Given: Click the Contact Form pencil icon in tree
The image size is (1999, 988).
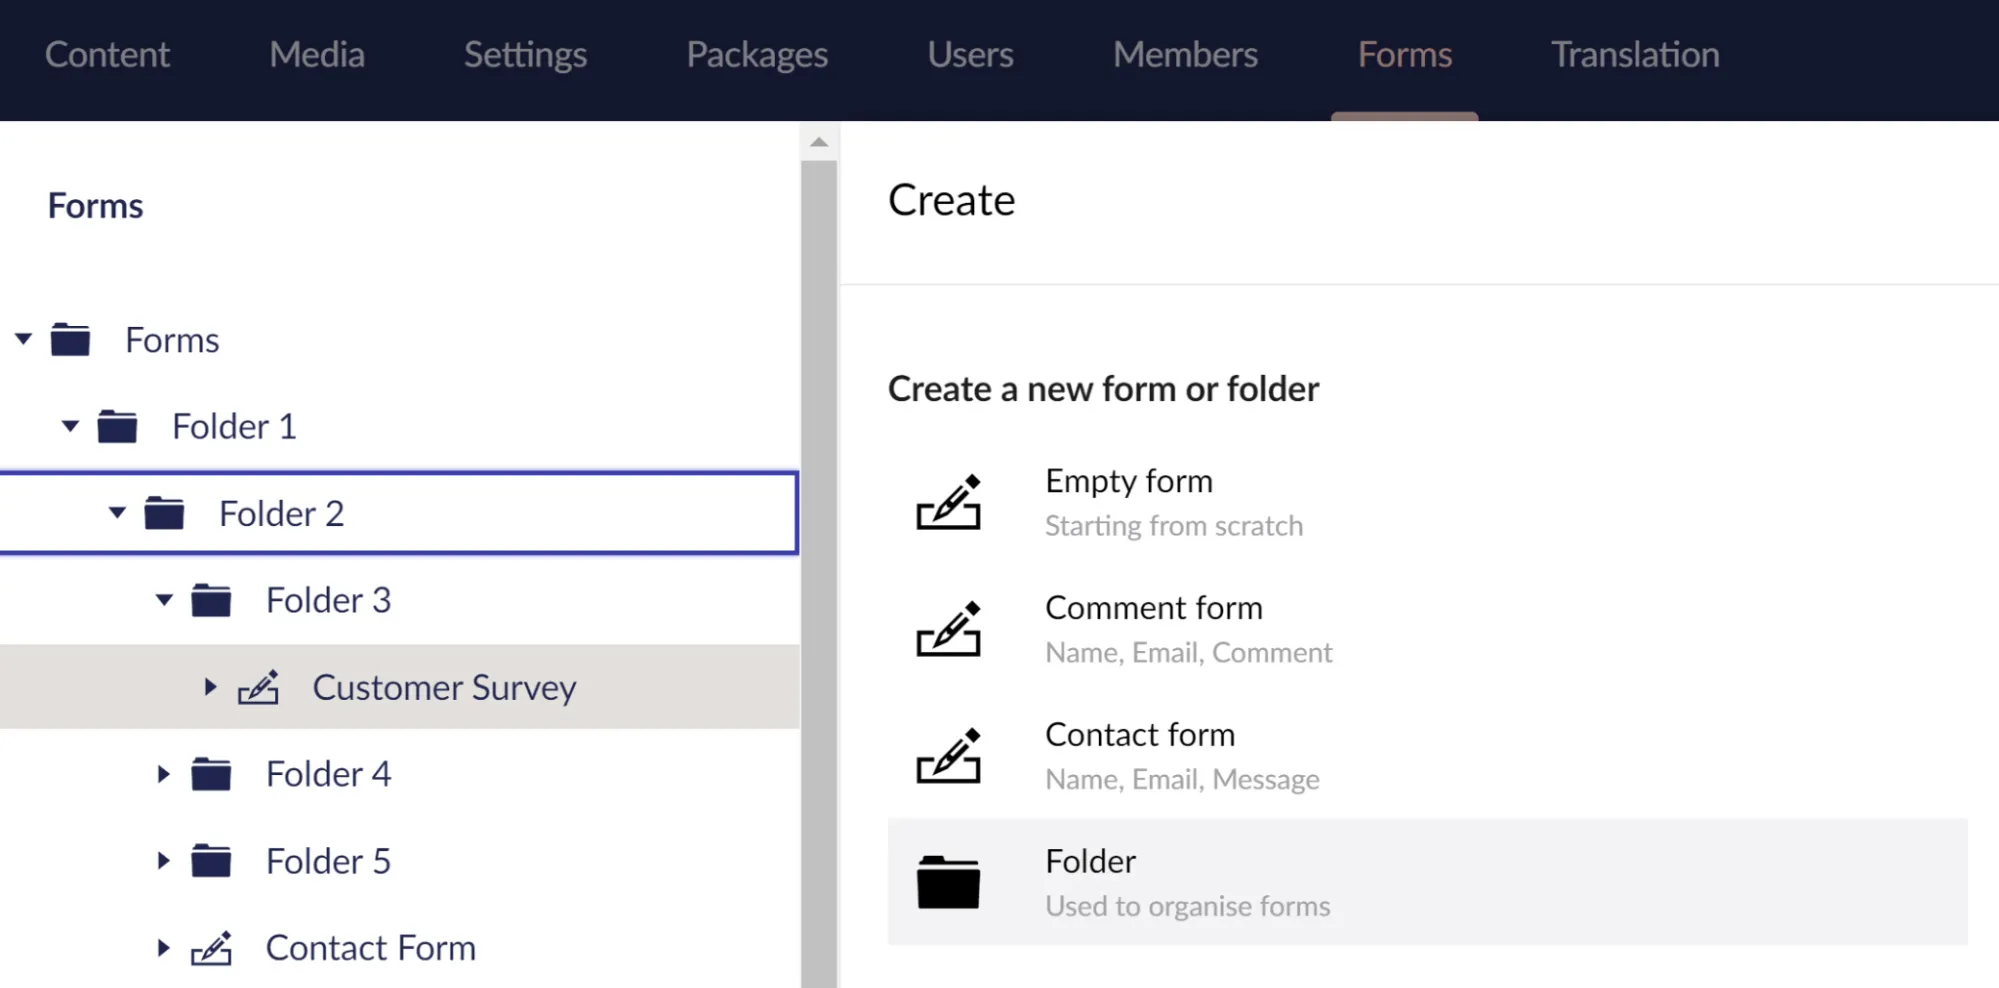Looking at the screenshot, I should coord(213,947).
